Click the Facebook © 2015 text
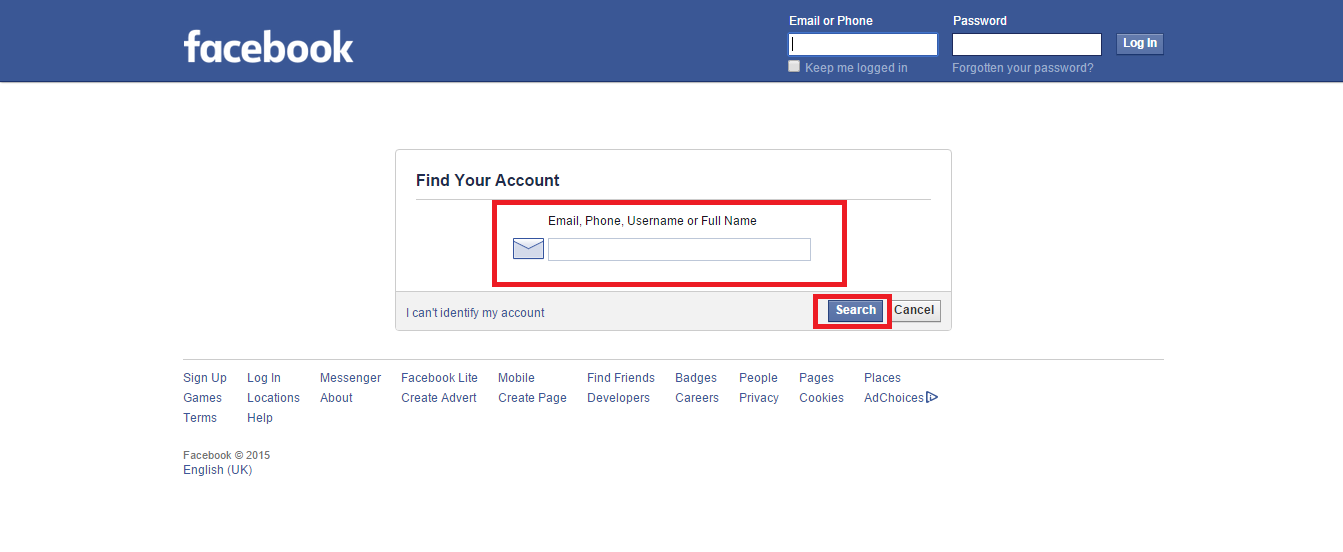 coord(226,455)
